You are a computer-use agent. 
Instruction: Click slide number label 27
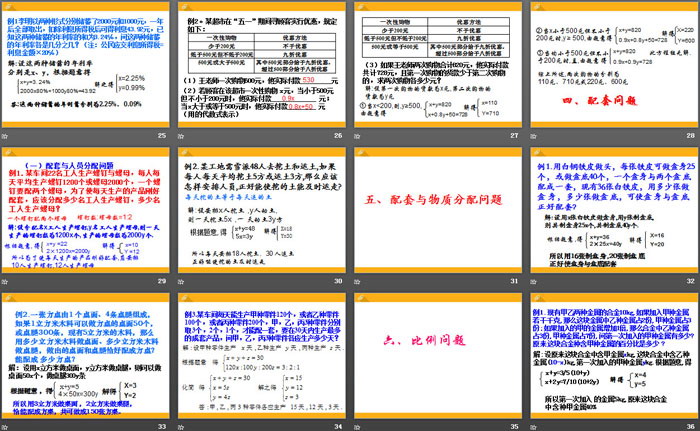(x=514, y=135)
